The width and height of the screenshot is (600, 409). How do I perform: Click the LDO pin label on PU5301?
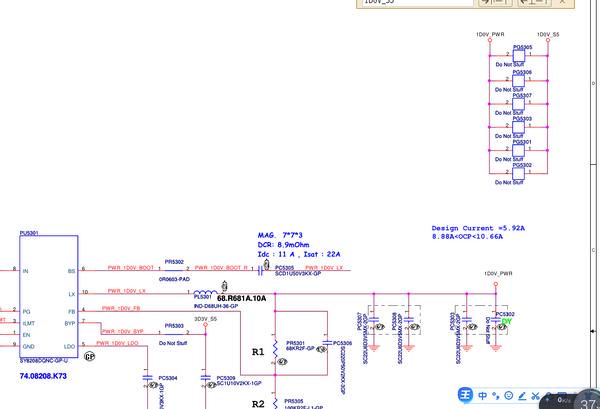[x=70, y=347]
